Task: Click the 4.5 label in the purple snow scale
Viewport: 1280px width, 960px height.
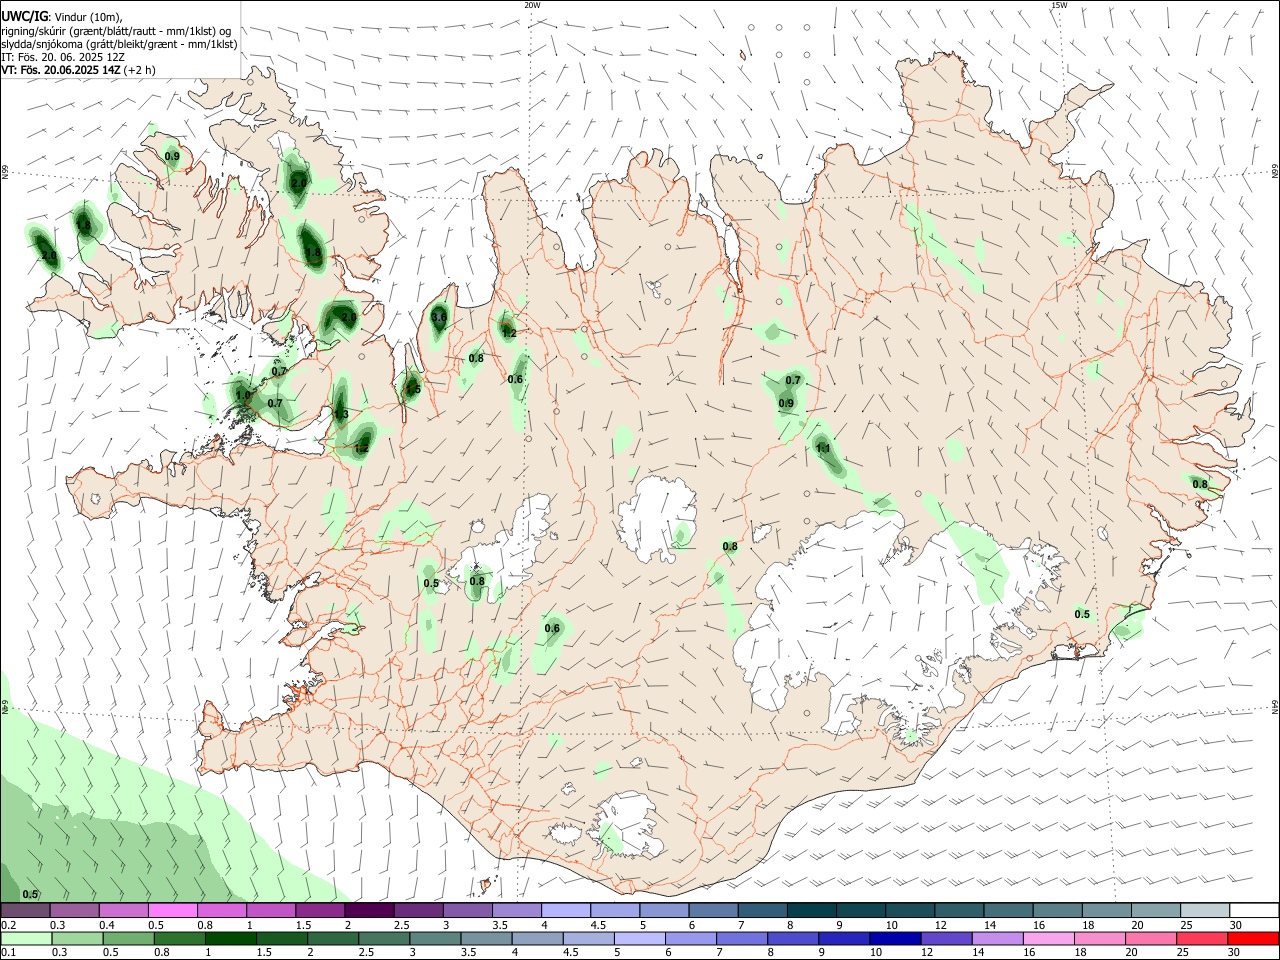Action: pos(598,925)
